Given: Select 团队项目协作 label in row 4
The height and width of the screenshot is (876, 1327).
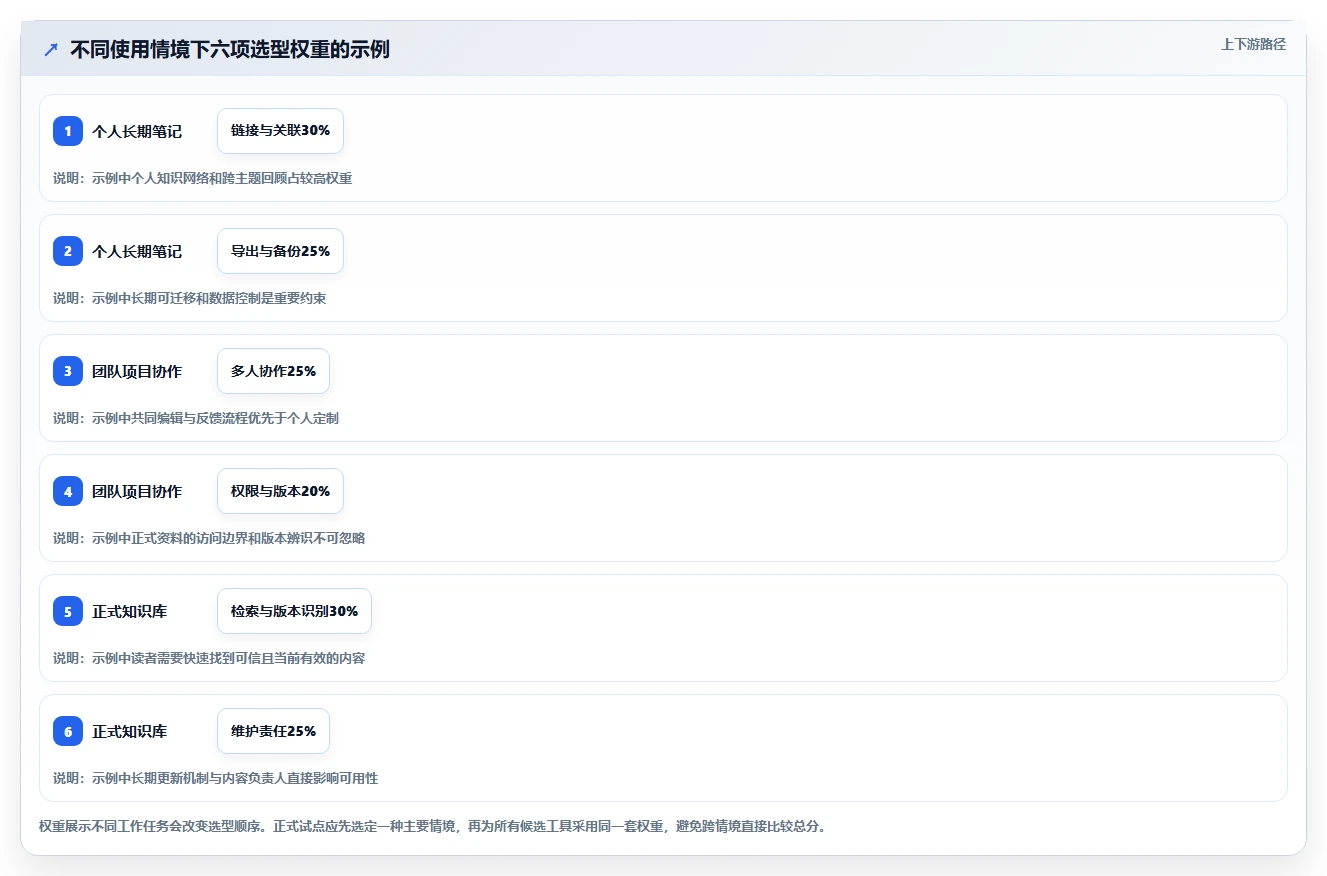Looking at the screenshot, I should [x=137, y=491].
